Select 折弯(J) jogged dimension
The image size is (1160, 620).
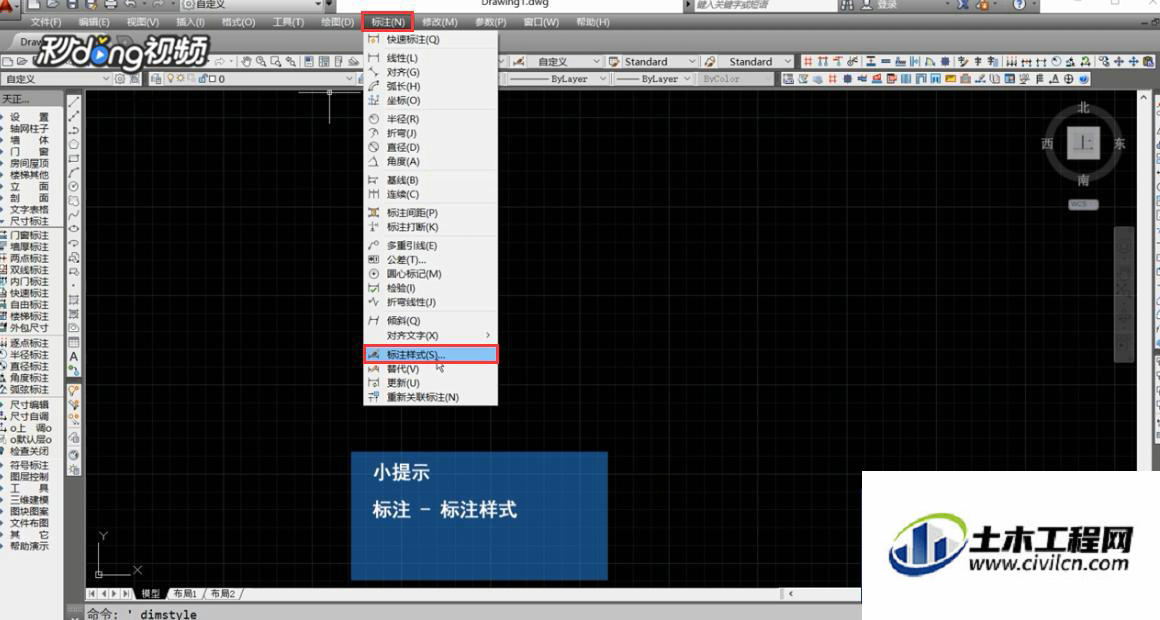pos(431,133)
